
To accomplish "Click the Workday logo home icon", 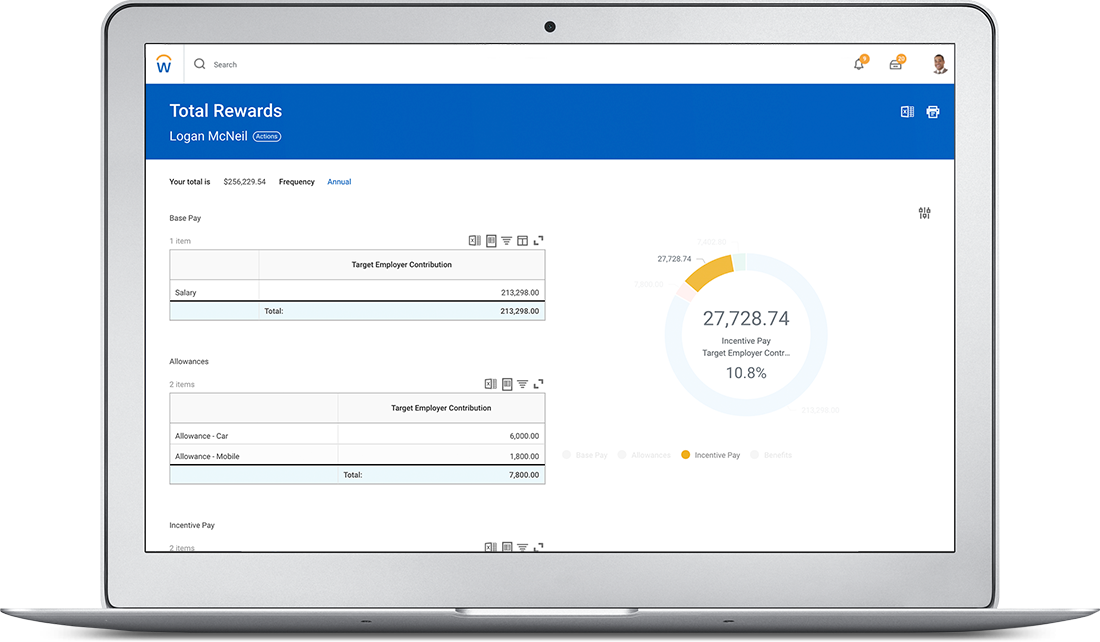I will pyautogui.click(x=164, y=65).
